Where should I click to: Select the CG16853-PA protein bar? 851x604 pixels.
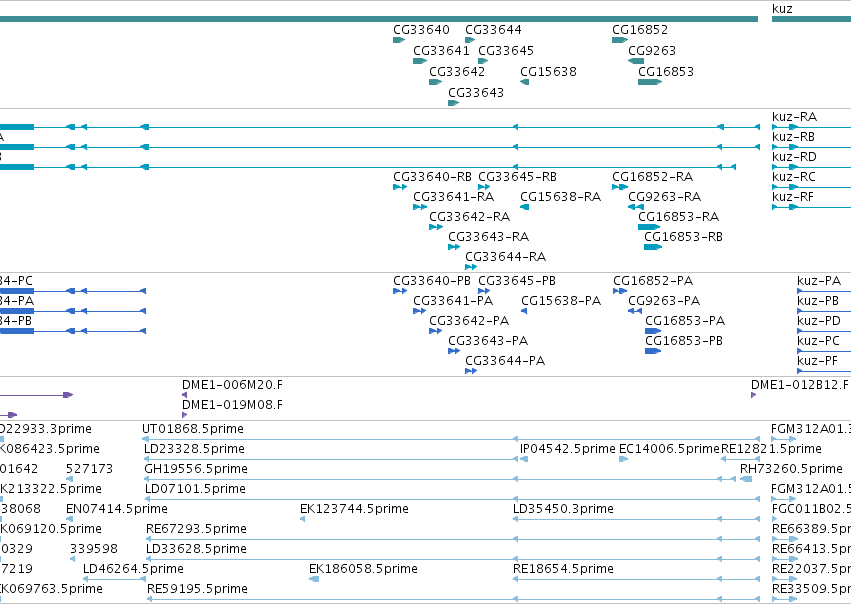pyautogui.click(x=653, y=331)
